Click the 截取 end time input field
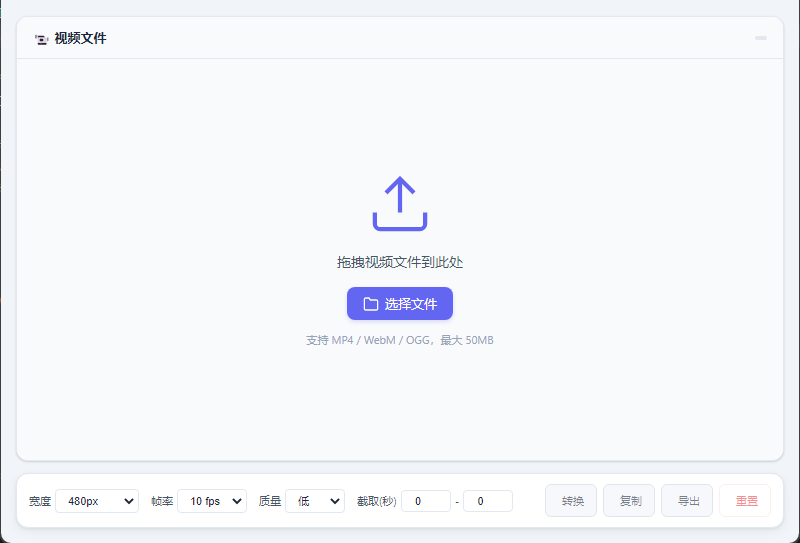Image resolution: width=800 pixels, height=543 pixels. (x=487, y=501)
